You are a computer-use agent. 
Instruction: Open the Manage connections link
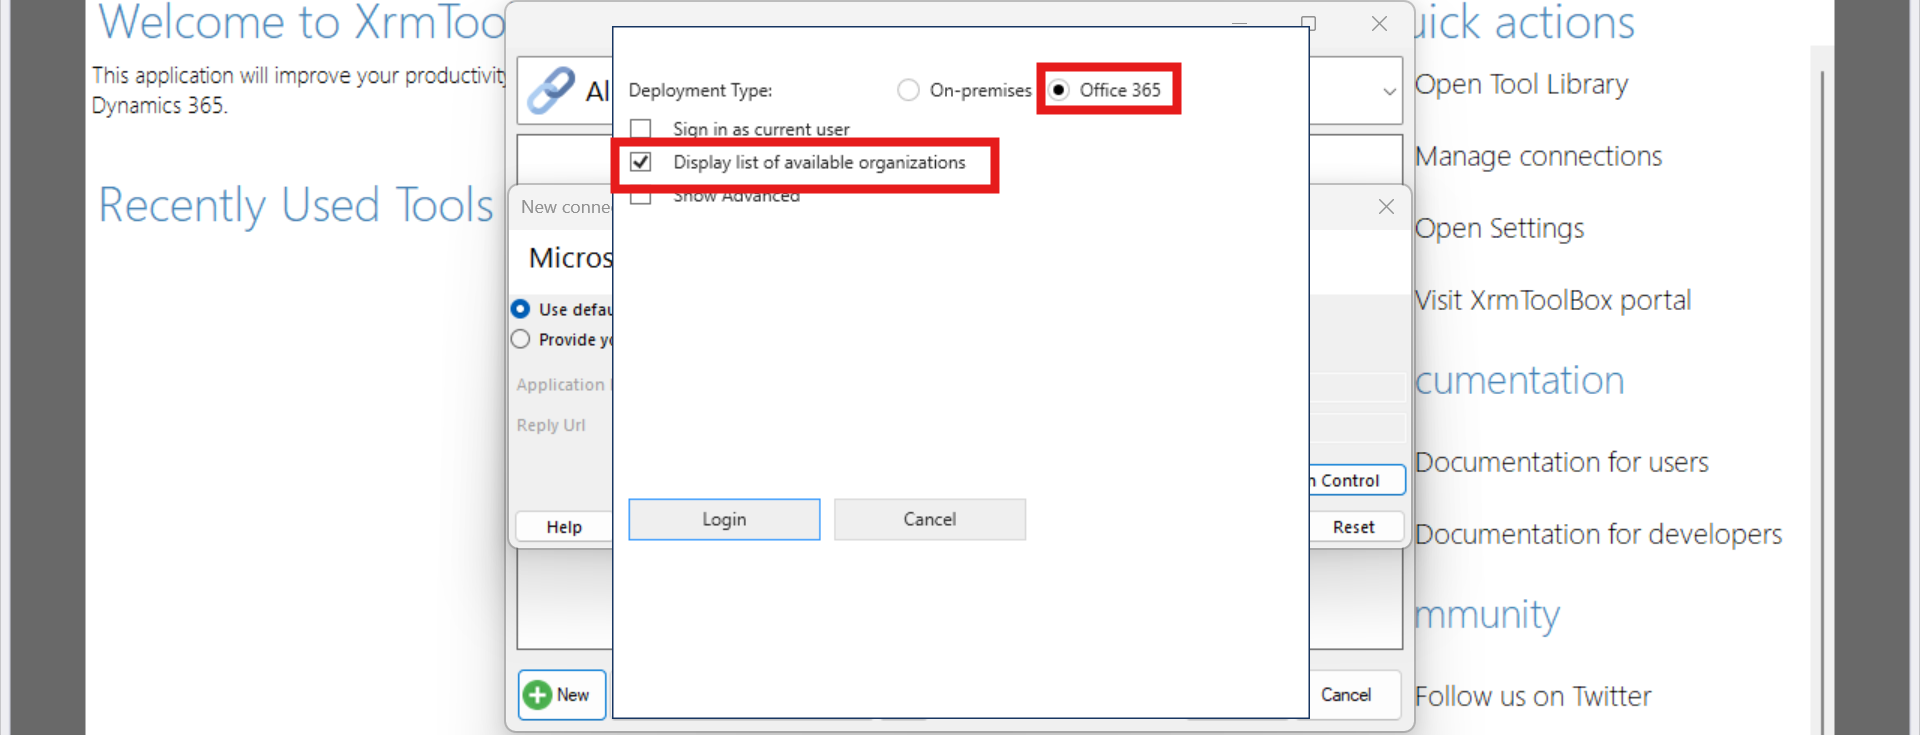[1538, 157]
